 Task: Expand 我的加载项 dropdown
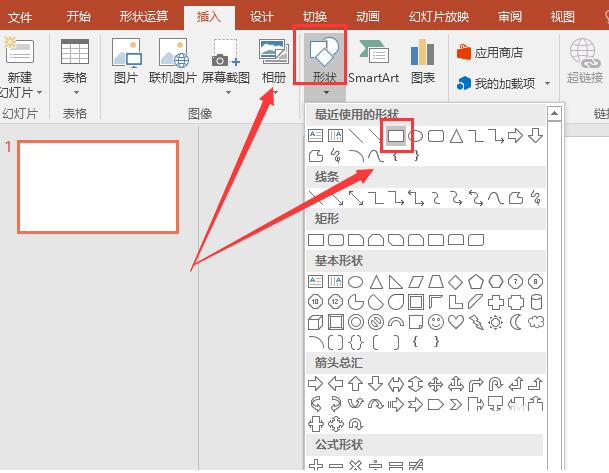[547, 83]
